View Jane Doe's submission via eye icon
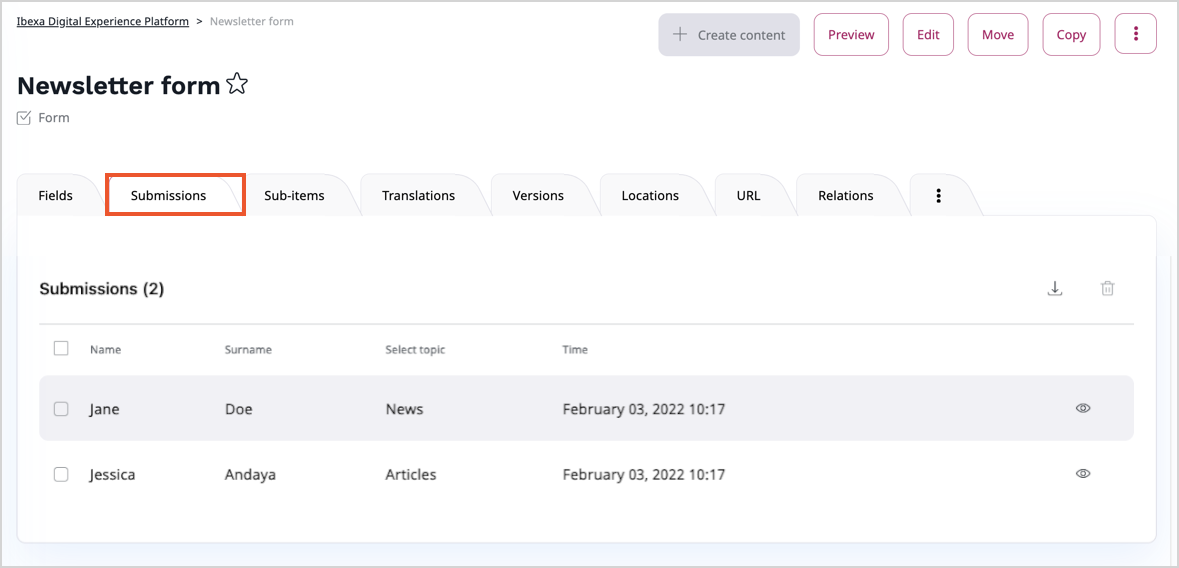Image resolution: width=1179 pixels, height=568 pixels. pos(1082,408)
